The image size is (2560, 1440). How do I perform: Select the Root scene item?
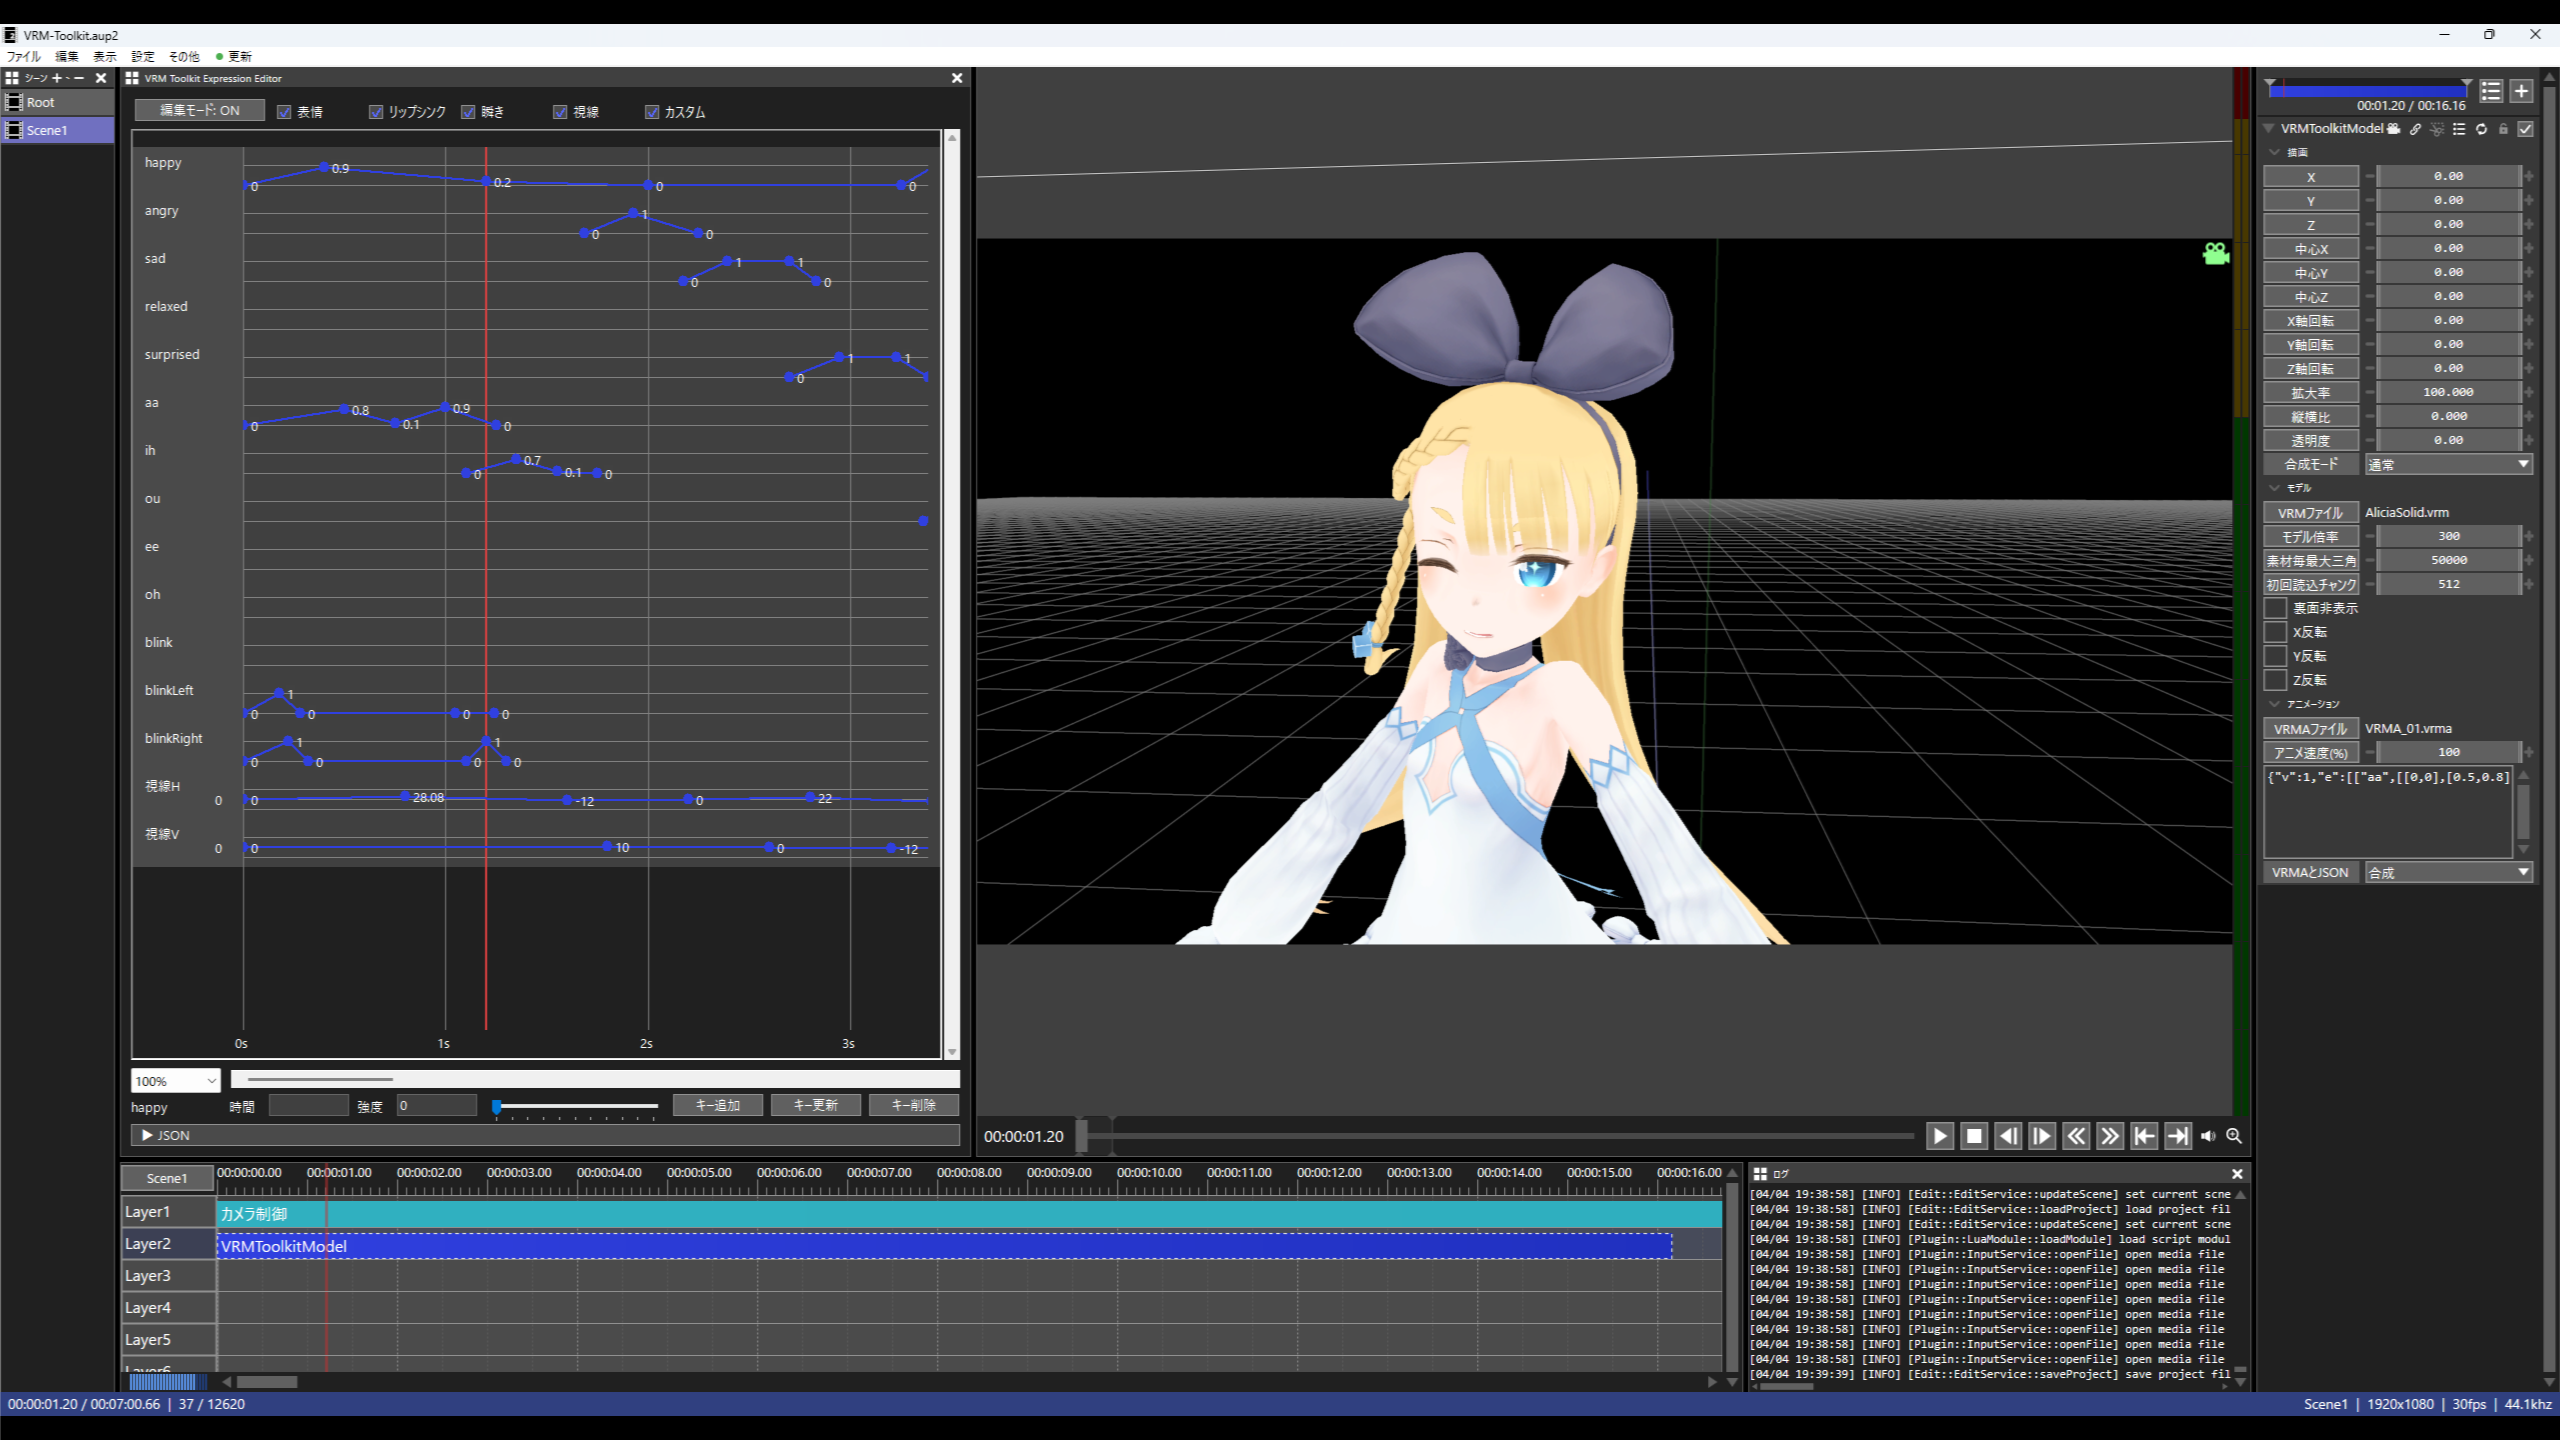pos(57,102)
